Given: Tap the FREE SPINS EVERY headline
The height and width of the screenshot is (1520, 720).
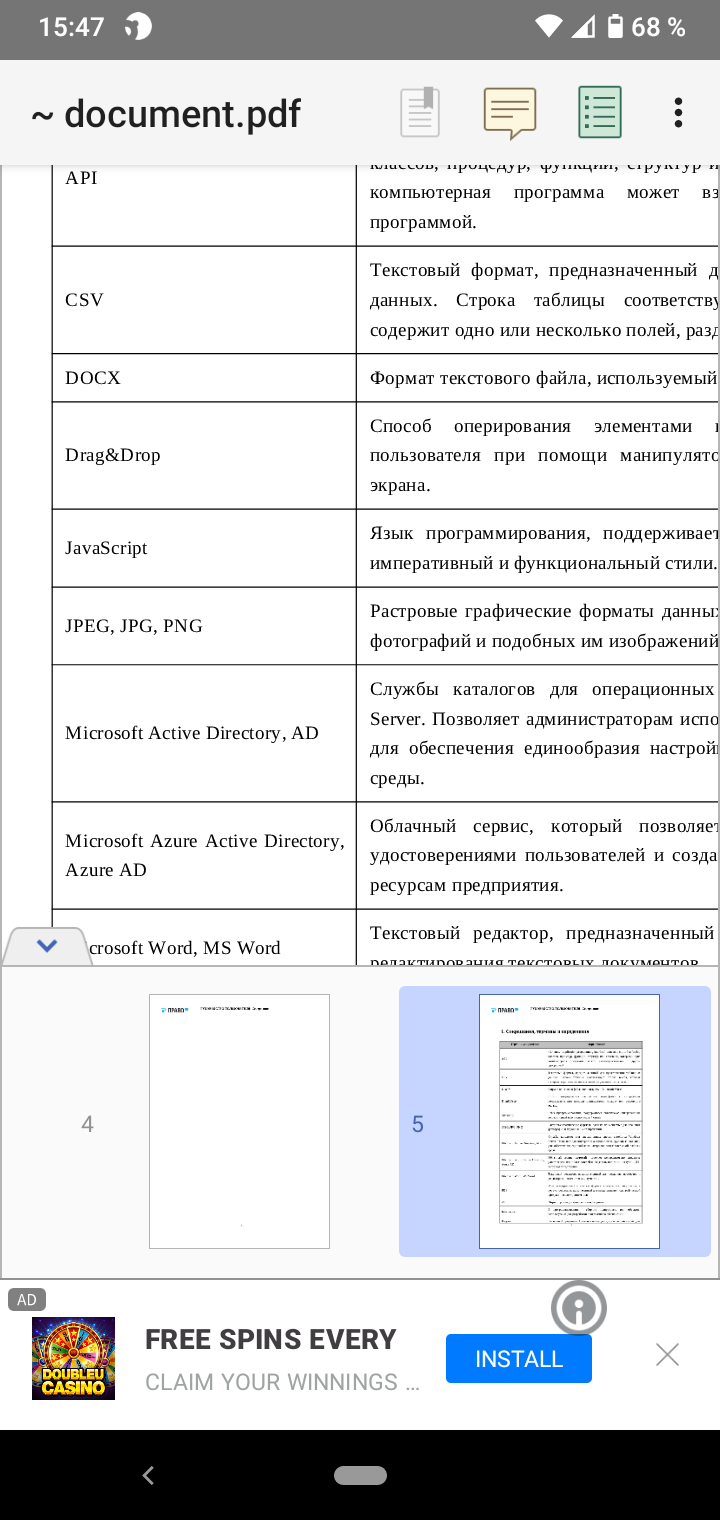Looking at the screenshot, I should [x=271, y=1339].
